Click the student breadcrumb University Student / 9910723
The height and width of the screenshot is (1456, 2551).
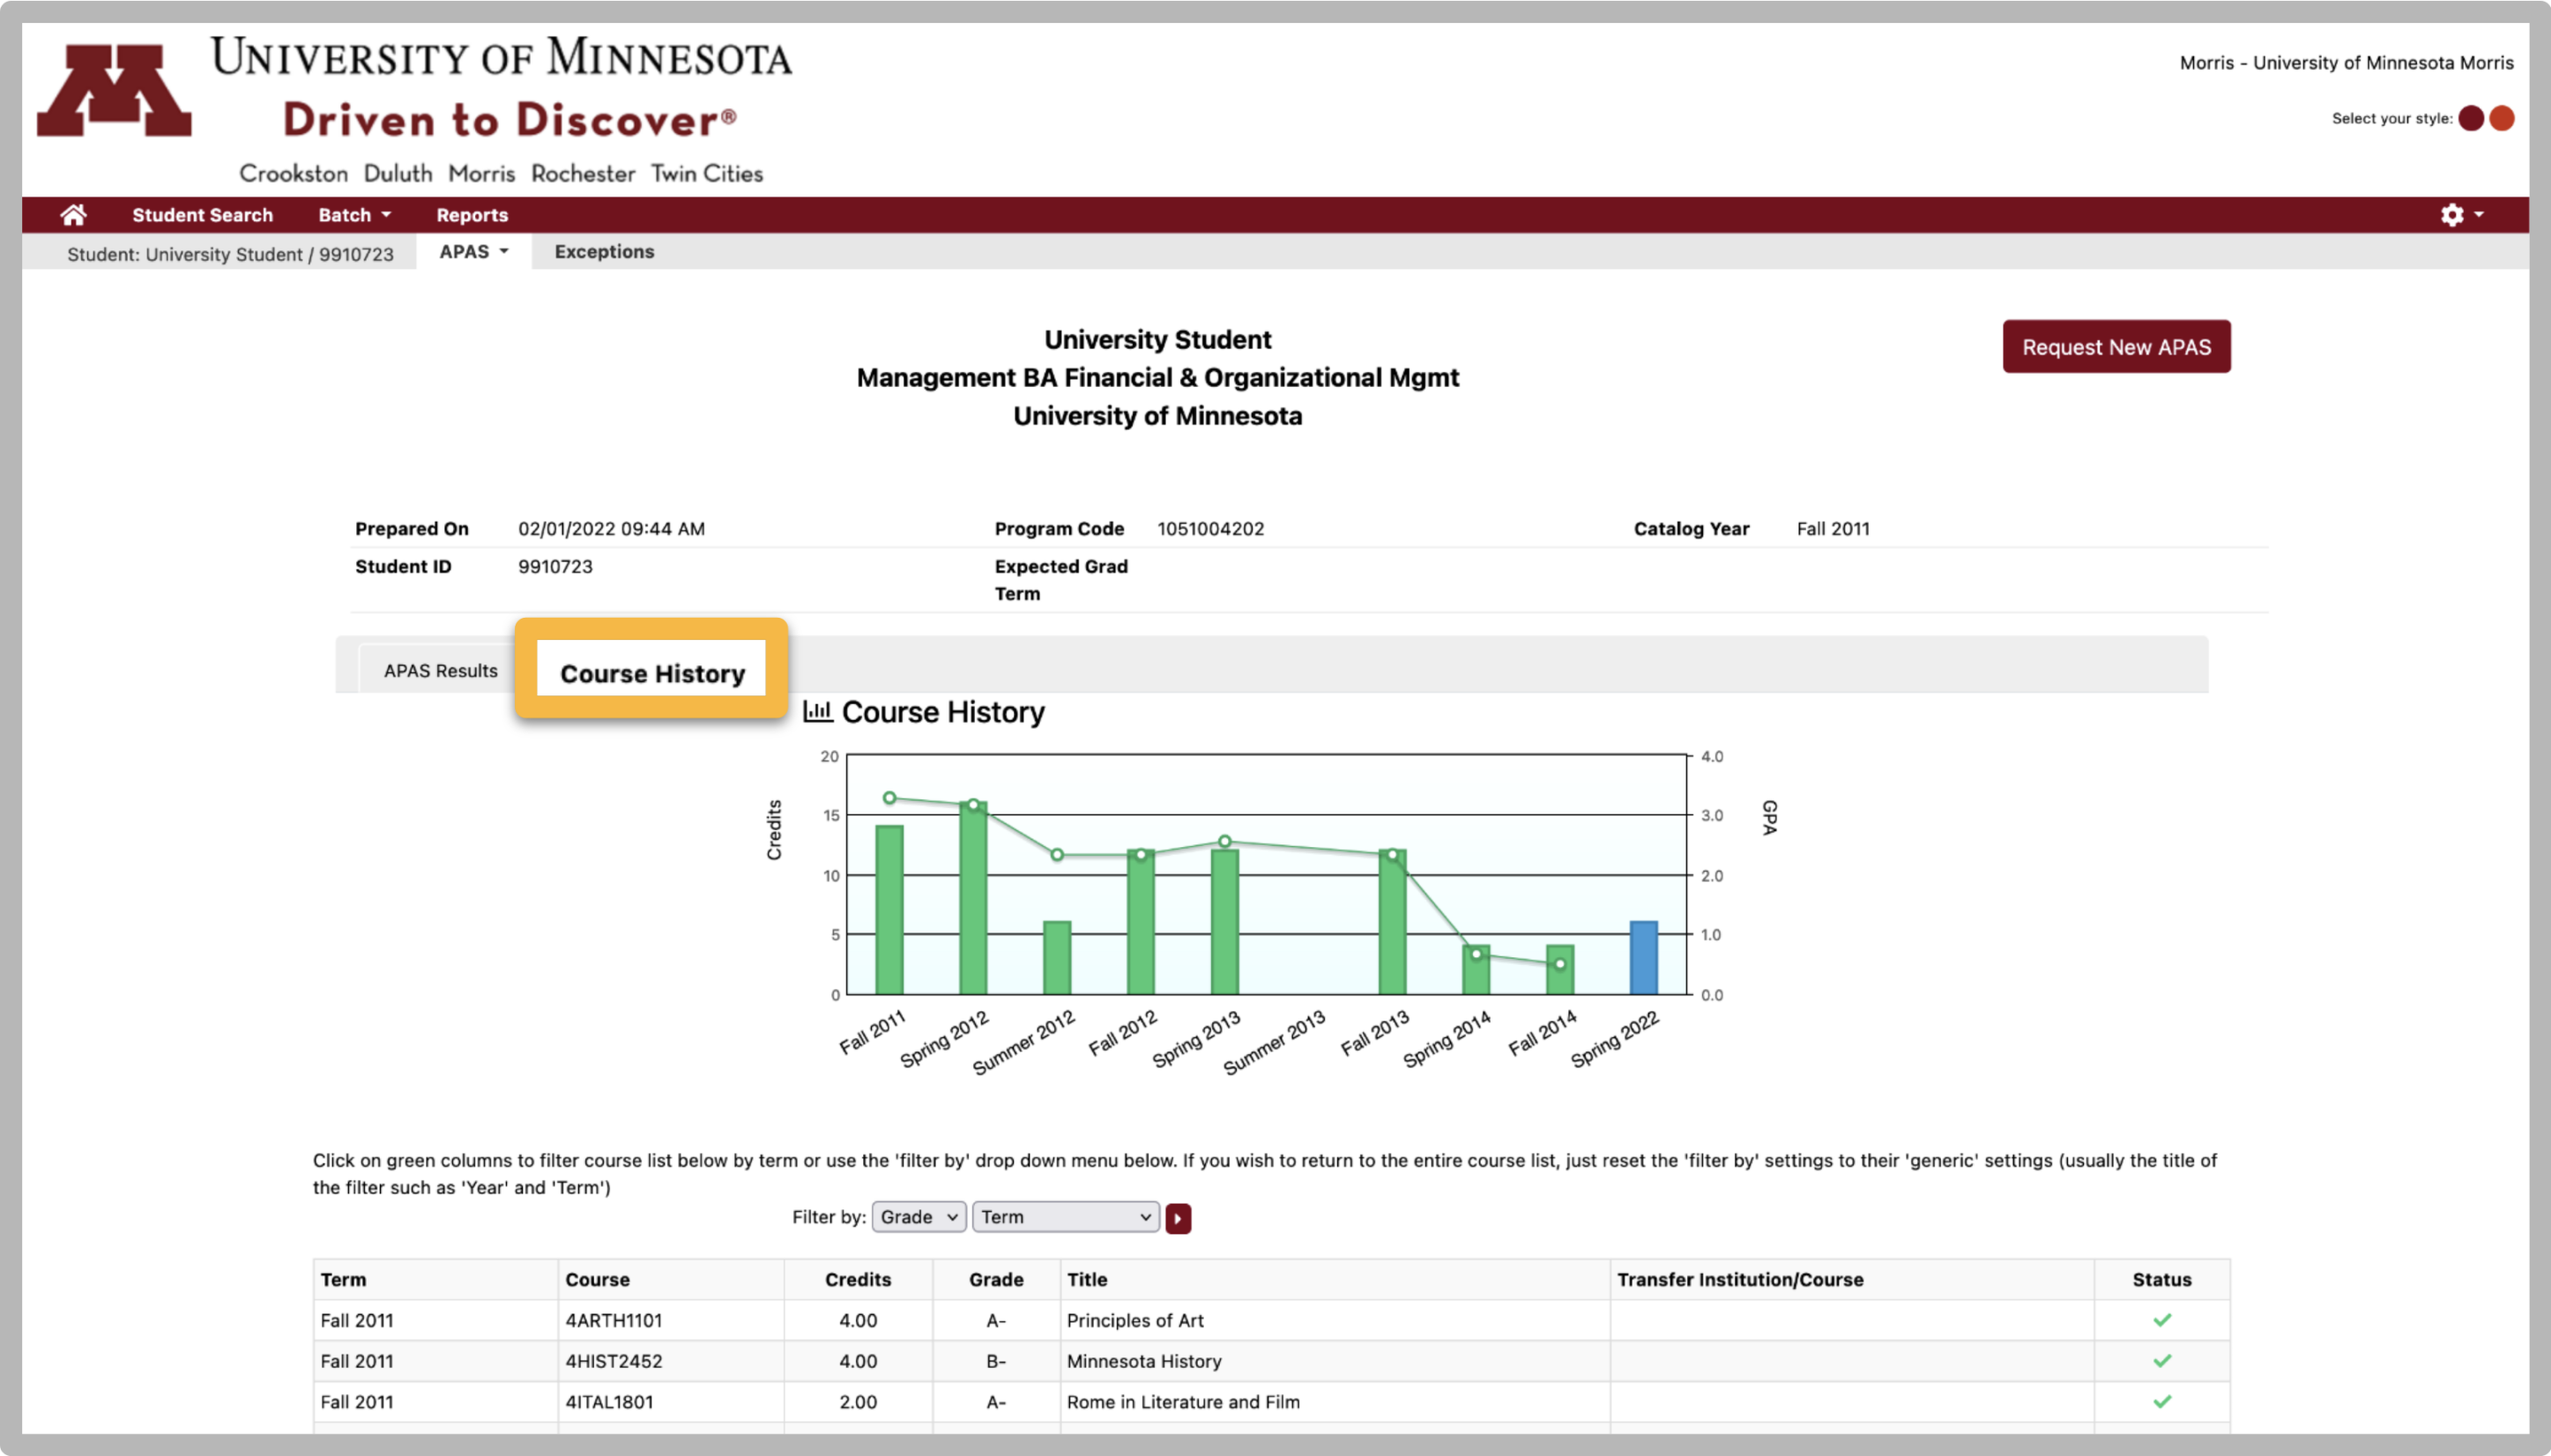tap(230, 254)
